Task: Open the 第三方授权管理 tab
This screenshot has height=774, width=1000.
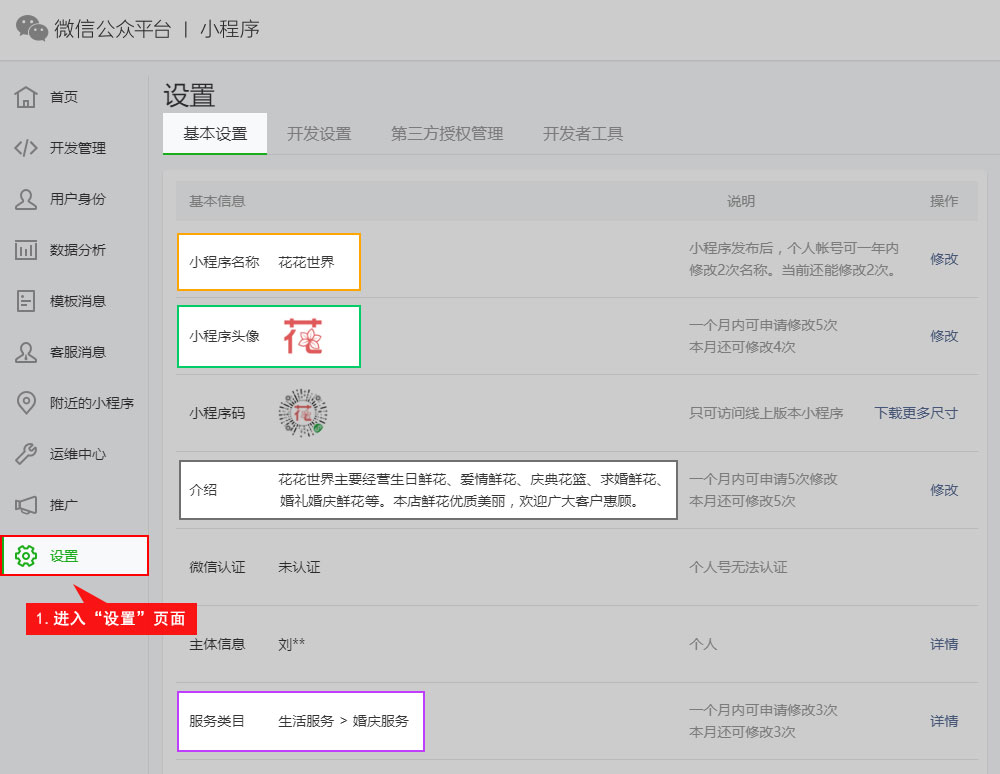Action: pos(447,134)
